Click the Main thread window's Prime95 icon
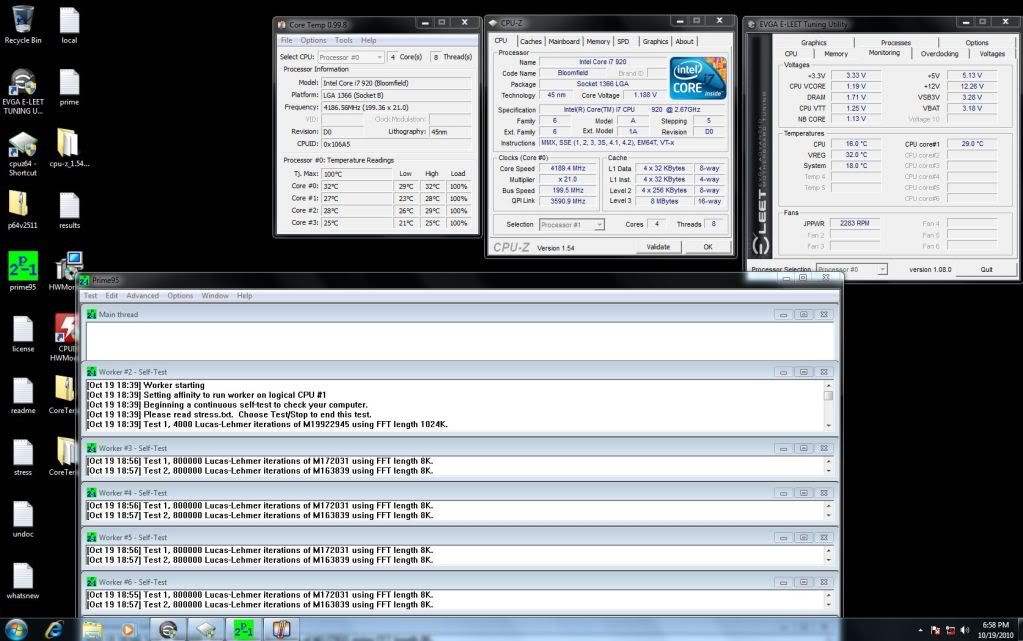This screenshot has width=1023, height=641. [91, 315]
